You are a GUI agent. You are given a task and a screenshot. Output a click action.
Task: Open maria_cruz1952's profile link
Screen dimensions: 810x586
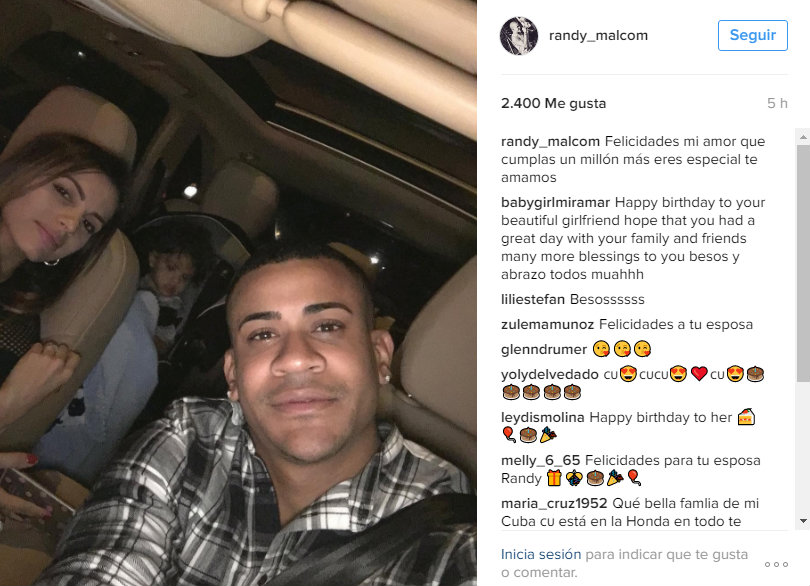[x=554, y=503]
